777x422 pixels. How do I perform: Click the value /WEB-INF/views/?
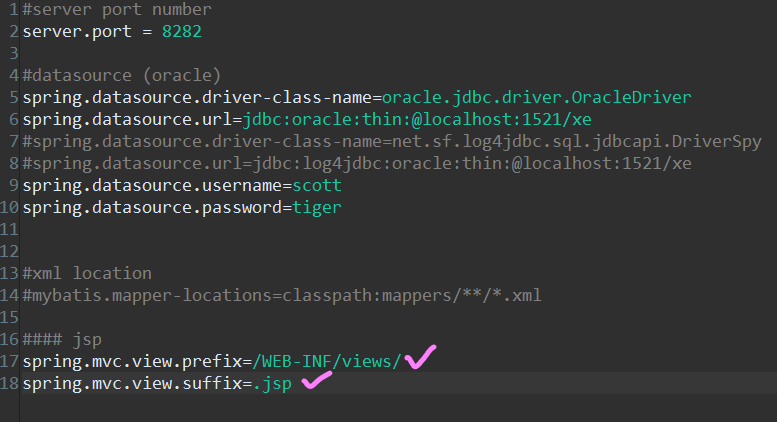[327, 362]
